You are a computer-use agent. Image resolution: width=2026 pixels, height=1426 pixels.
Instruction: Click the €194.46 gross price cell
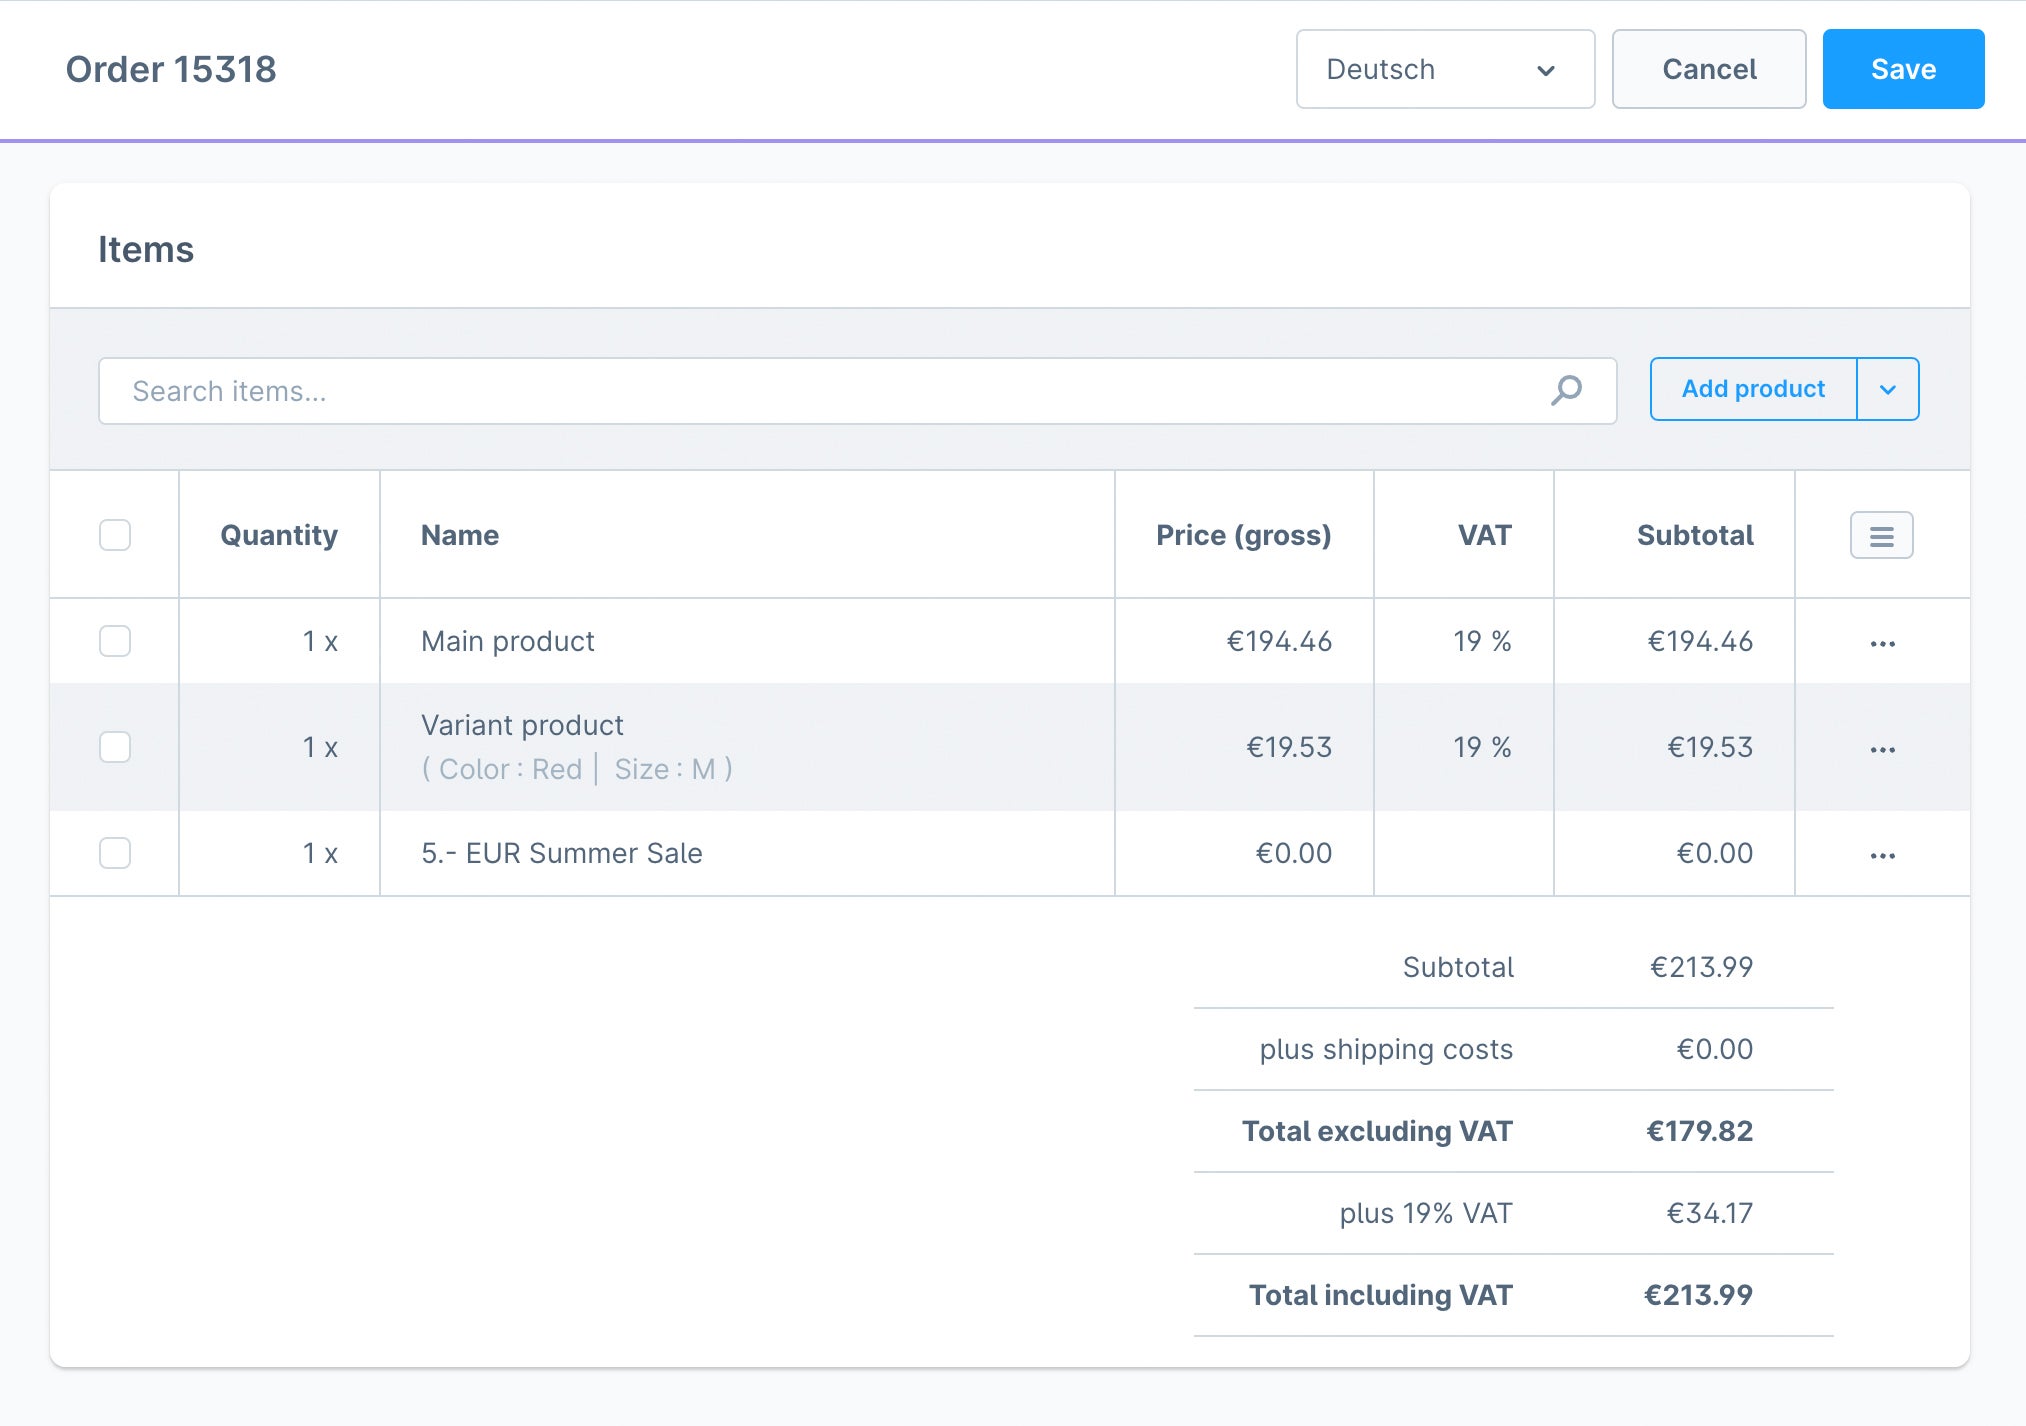(1279, 641)
